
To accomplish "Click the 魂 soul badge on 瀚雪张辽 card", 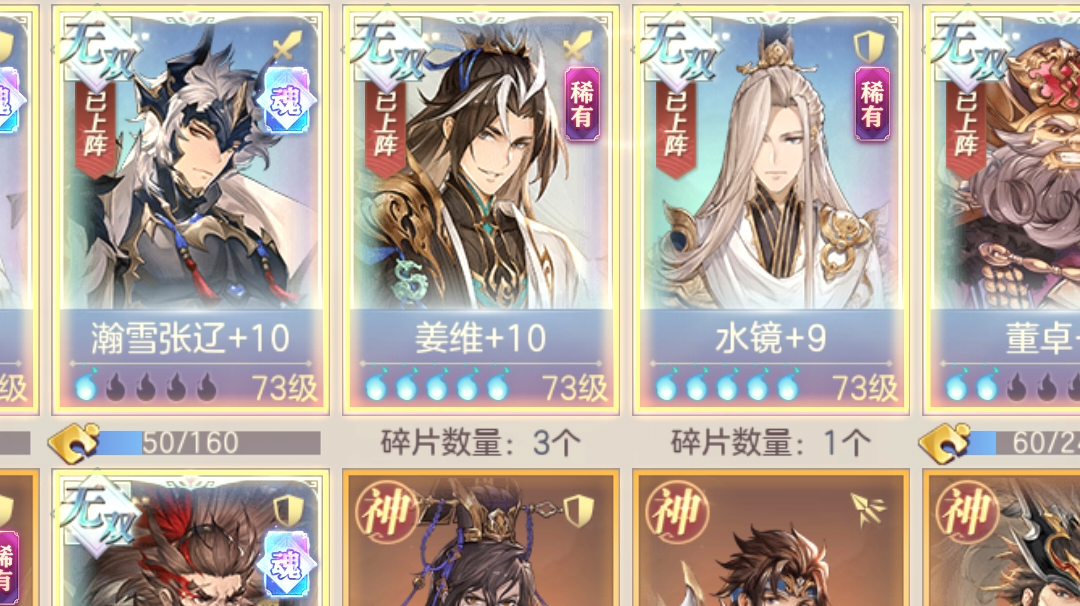I will [x=287, y=100].
